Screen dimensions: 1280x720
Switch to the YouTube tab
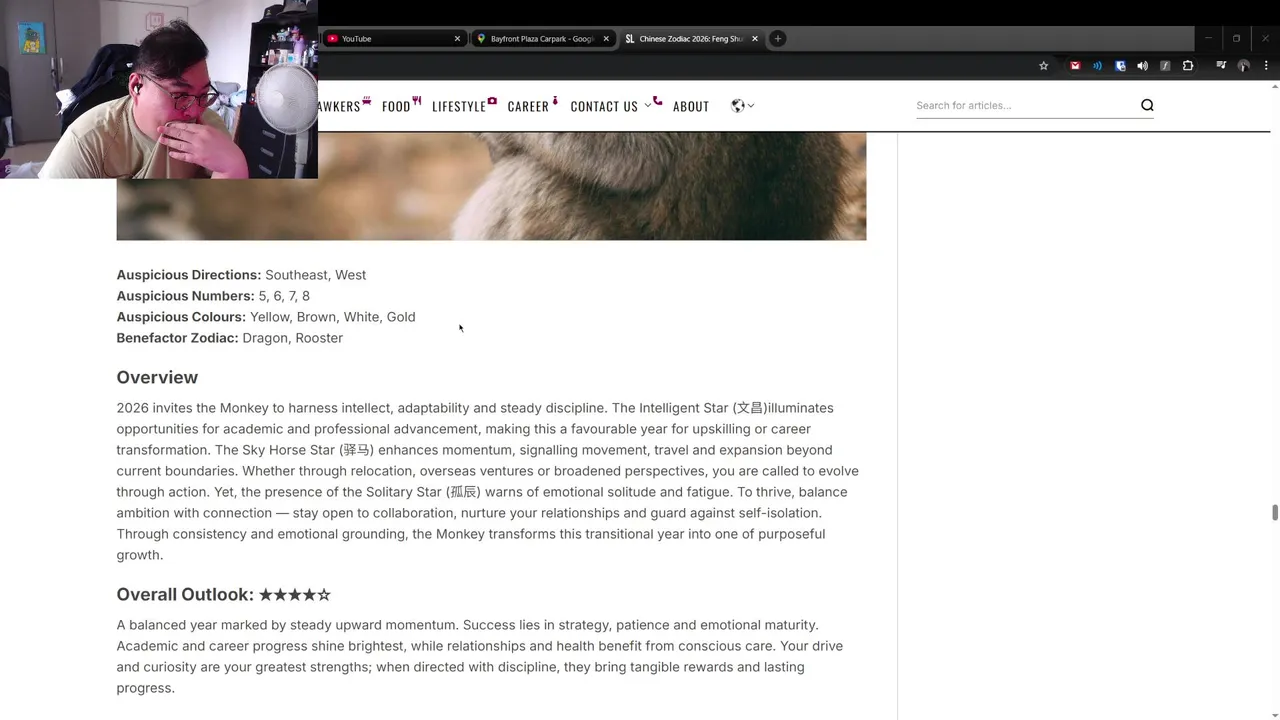pos(394,39)
